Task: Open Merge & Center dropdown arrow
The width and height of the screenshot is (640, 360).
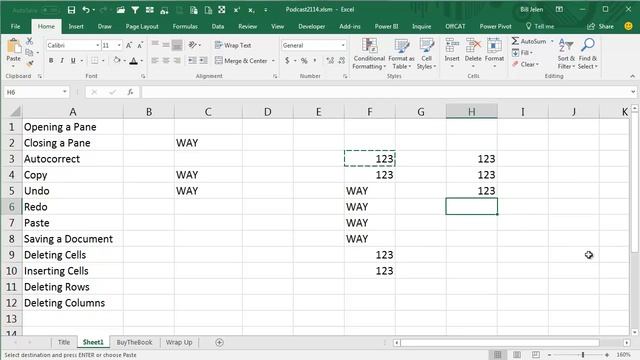Action: click(x=273, y=61)
